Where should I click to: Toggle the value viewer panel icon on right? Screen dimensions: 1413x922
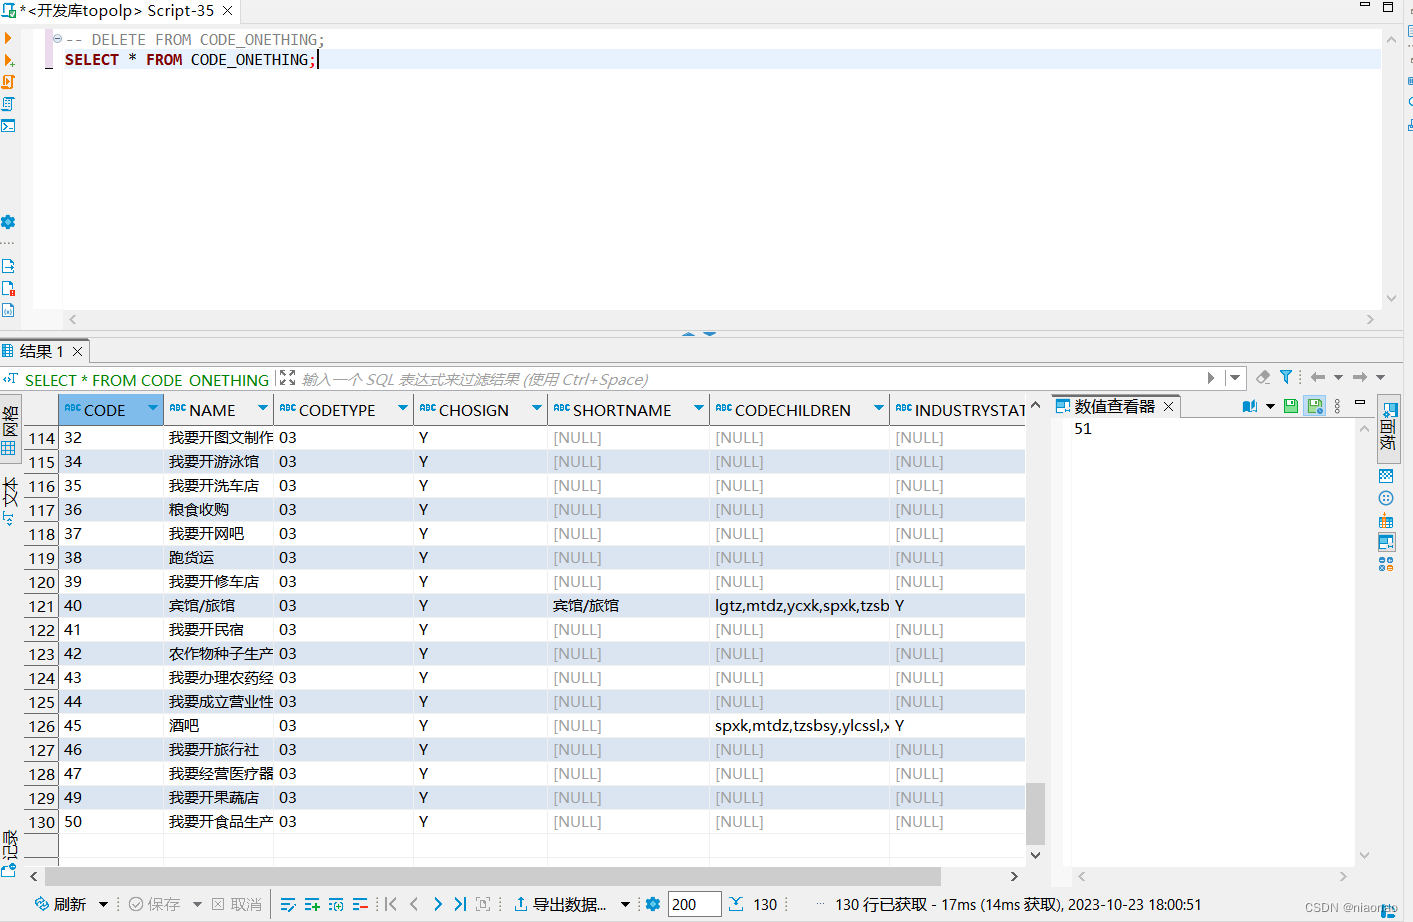click(1386, 542)
